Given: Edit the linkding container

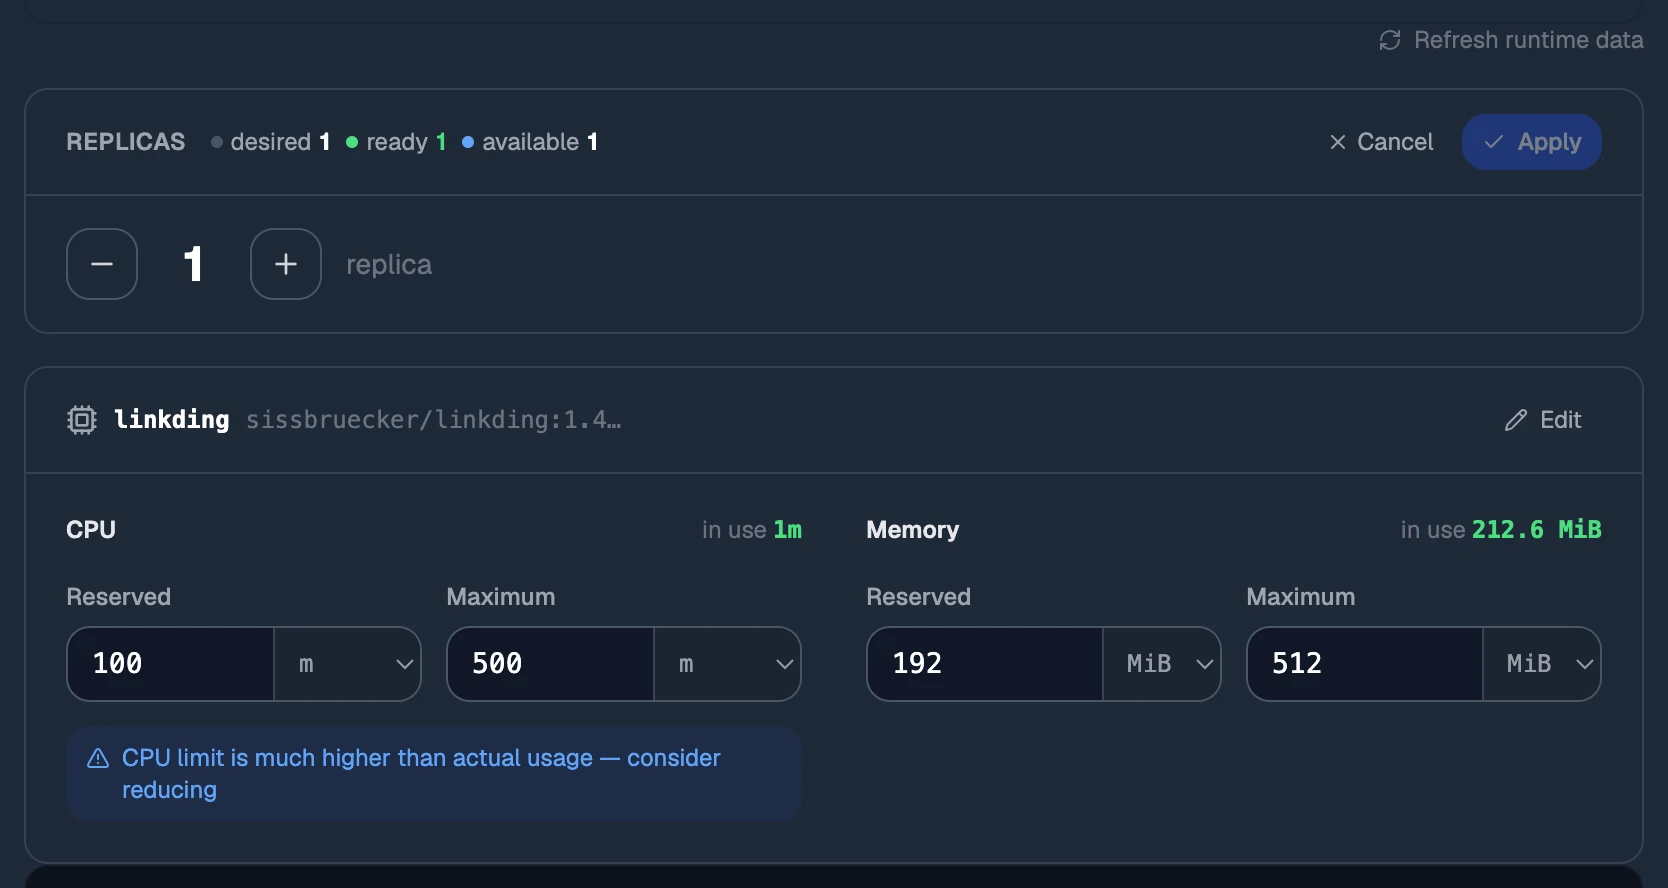Looking at the screenshot, I should click(x=1543, y=420).
